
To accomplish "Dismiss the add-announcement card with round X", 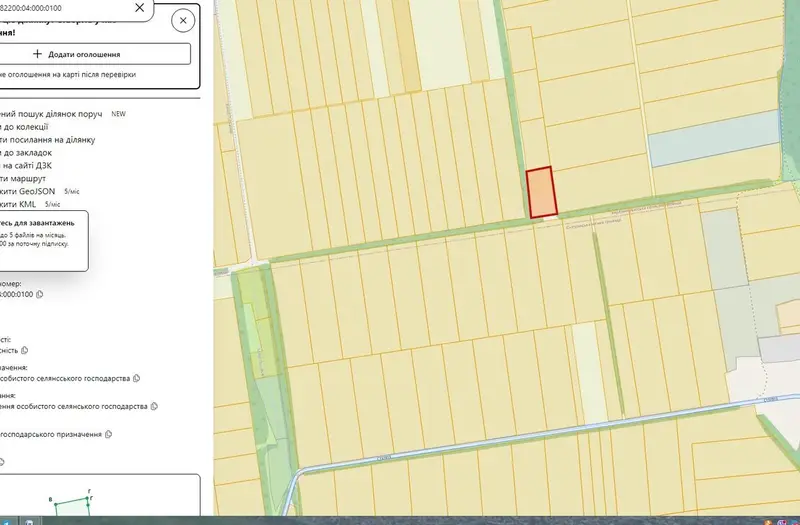I will (183, 21).
